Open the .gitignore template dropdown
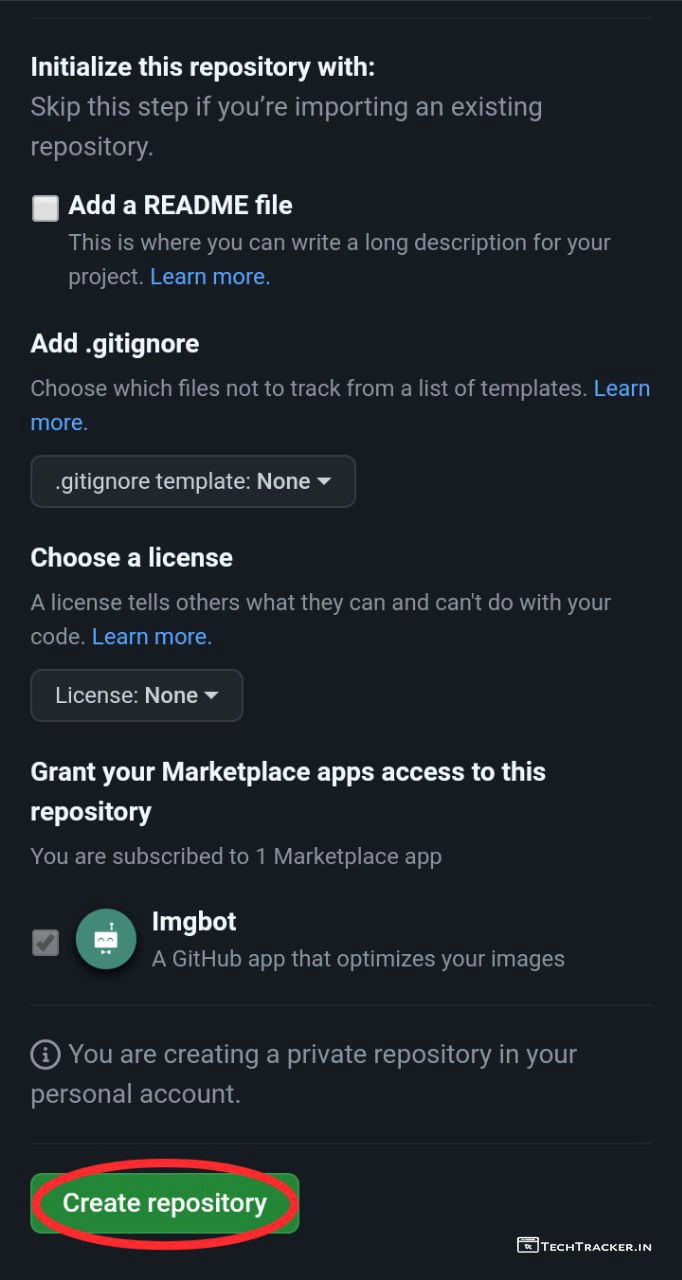This screenshot has height=1280, width=682. (x=193, y=481)
